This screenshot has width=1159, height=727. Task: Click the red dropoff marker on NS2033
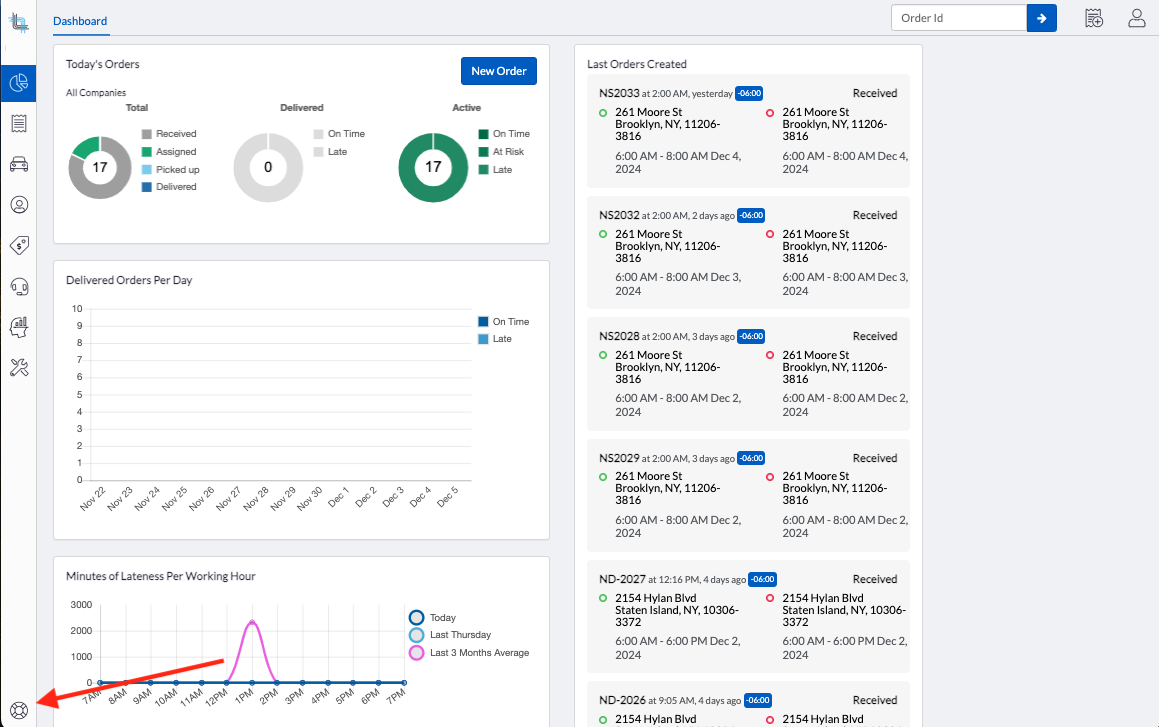tap(770, 113)
